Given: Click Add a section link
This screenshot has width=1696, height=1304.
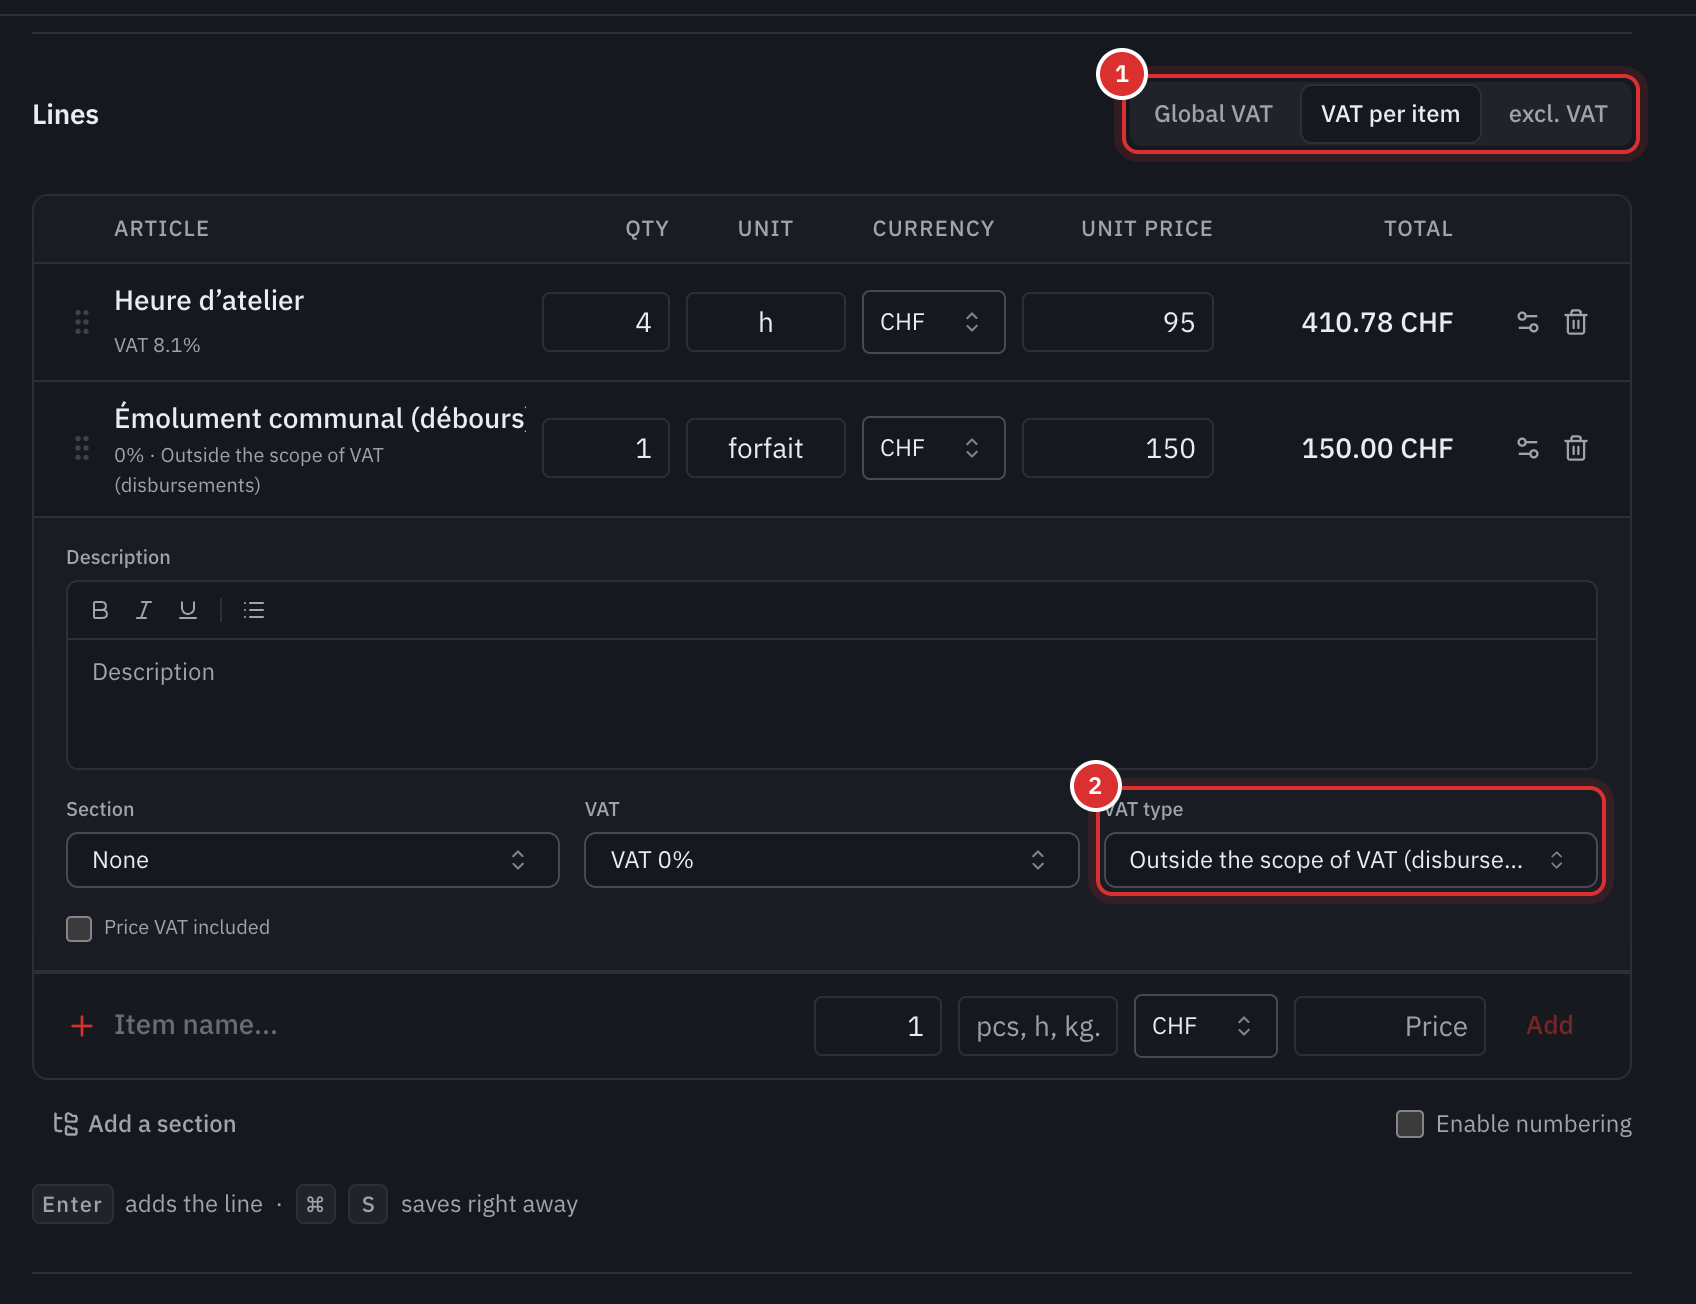Looking at the screenshot, I should pyautogui.click(x=162, y=1124).
